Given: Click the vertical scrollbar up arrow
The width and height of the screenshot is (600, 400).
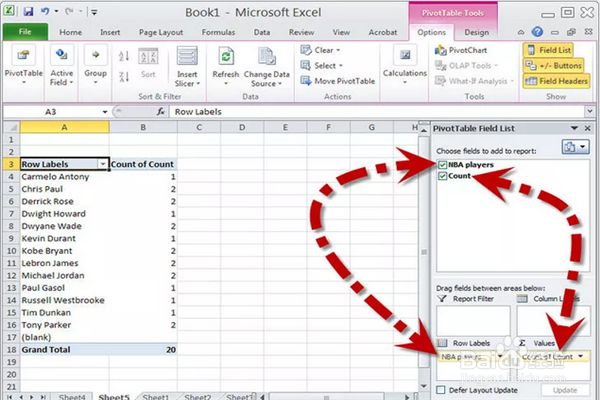Looking at the screenshot, I should [424, 131].
